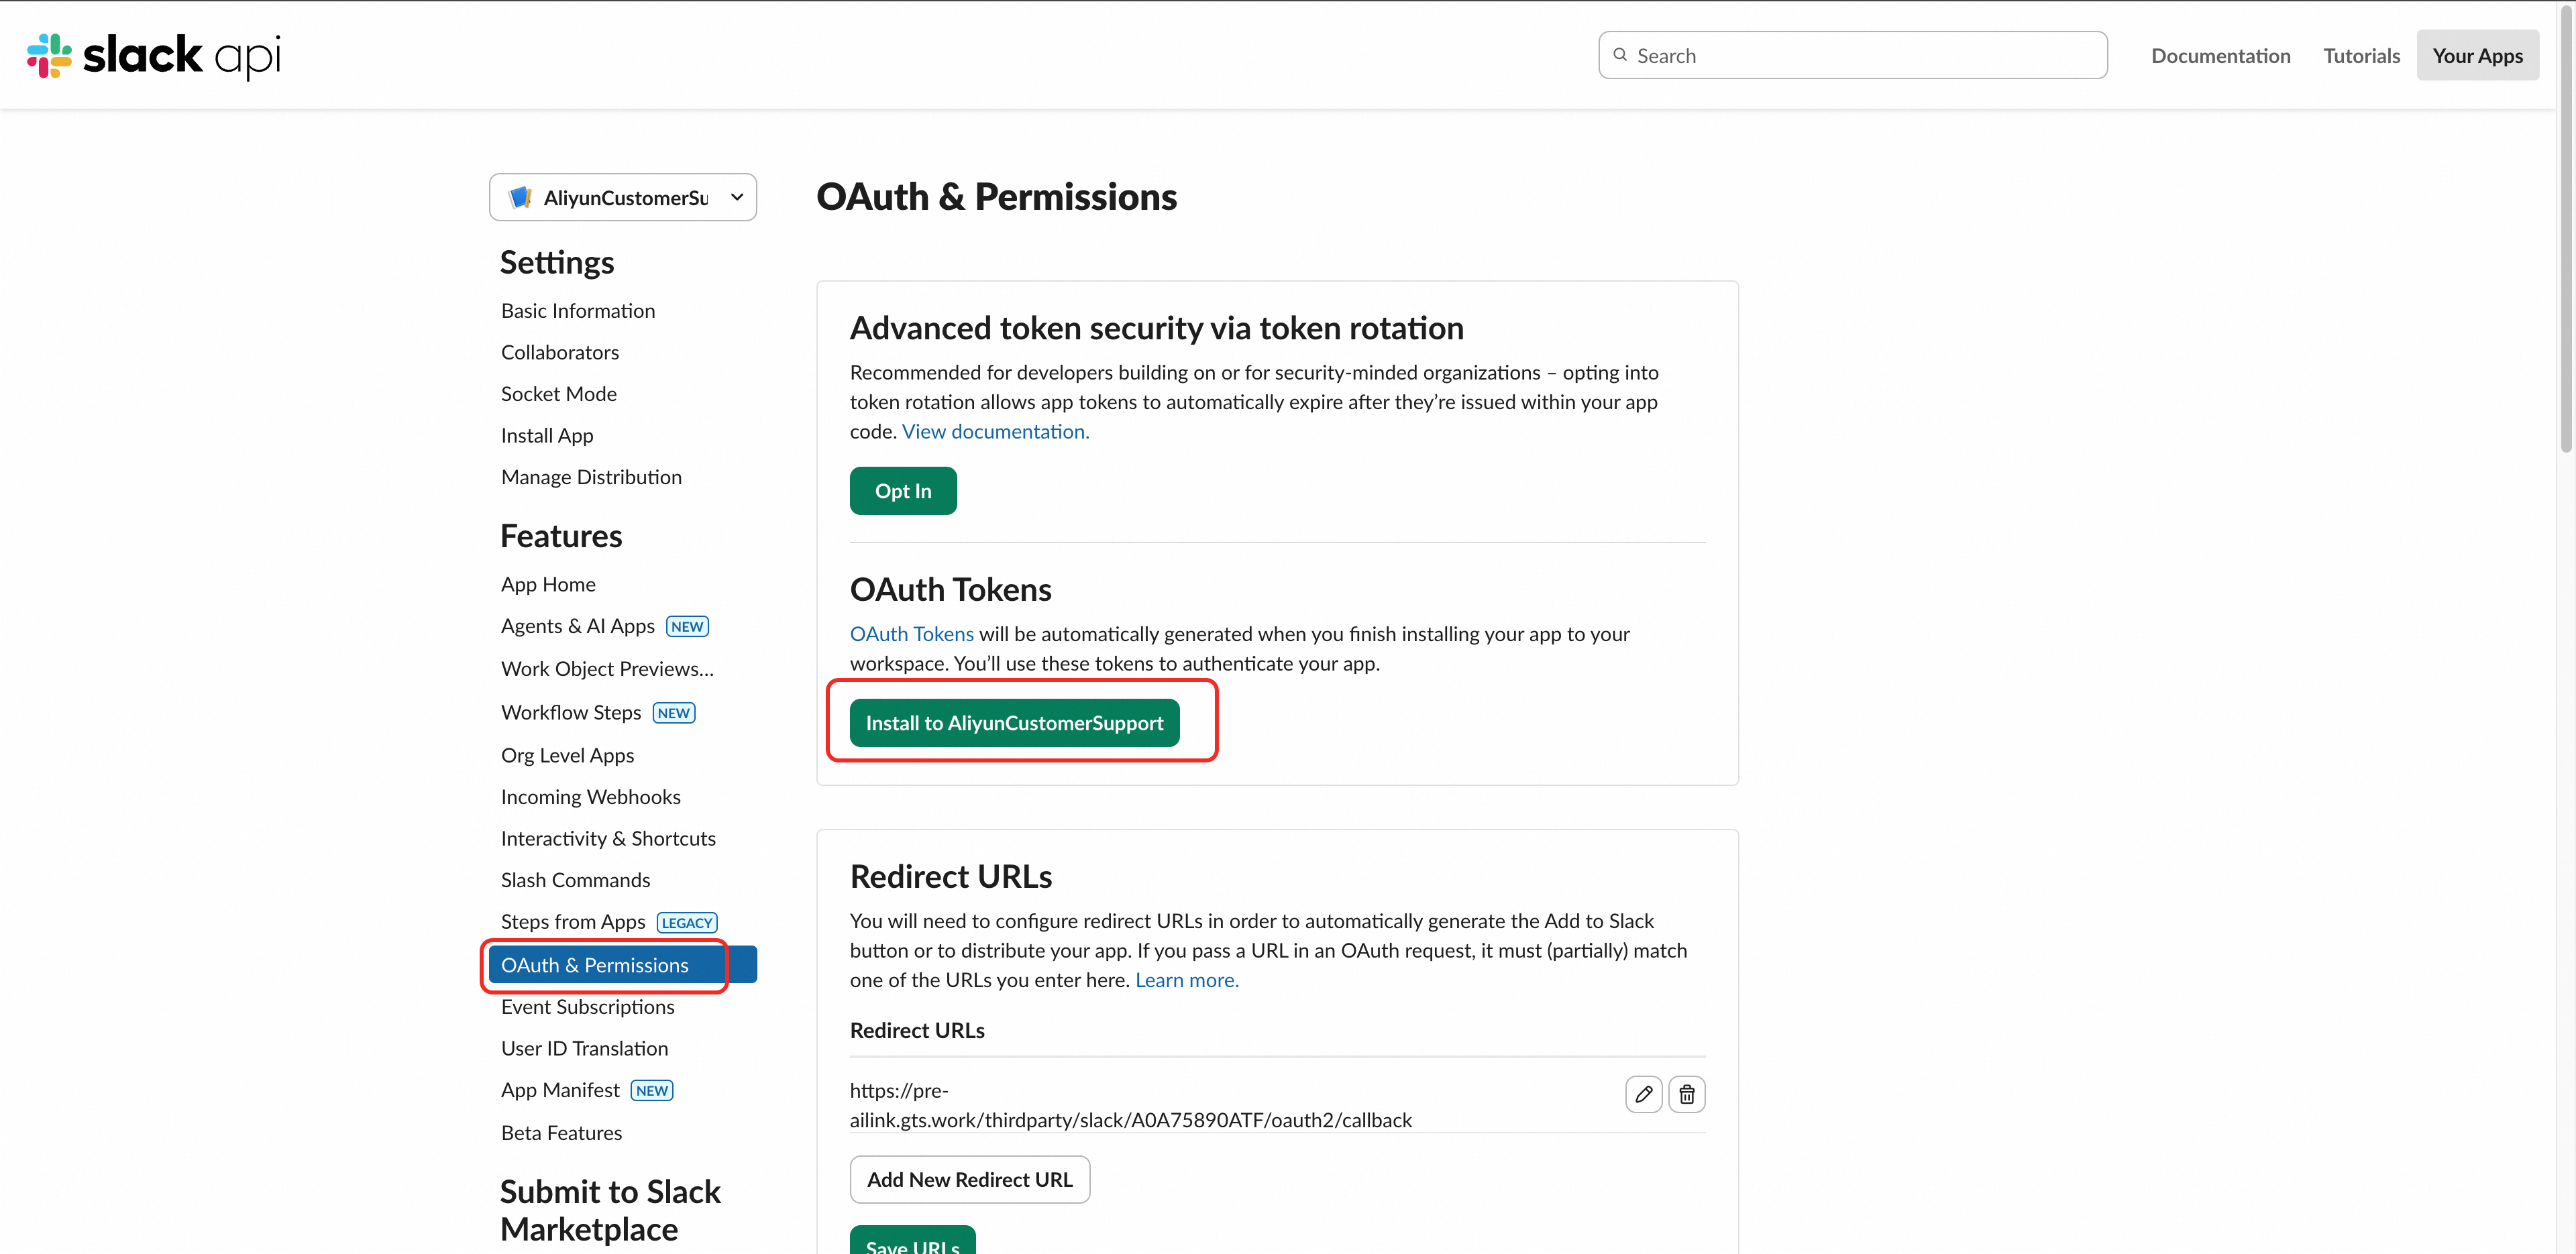Click the Slack API logo
This screenshot has height=1254, width=2576.
point(154,55)
